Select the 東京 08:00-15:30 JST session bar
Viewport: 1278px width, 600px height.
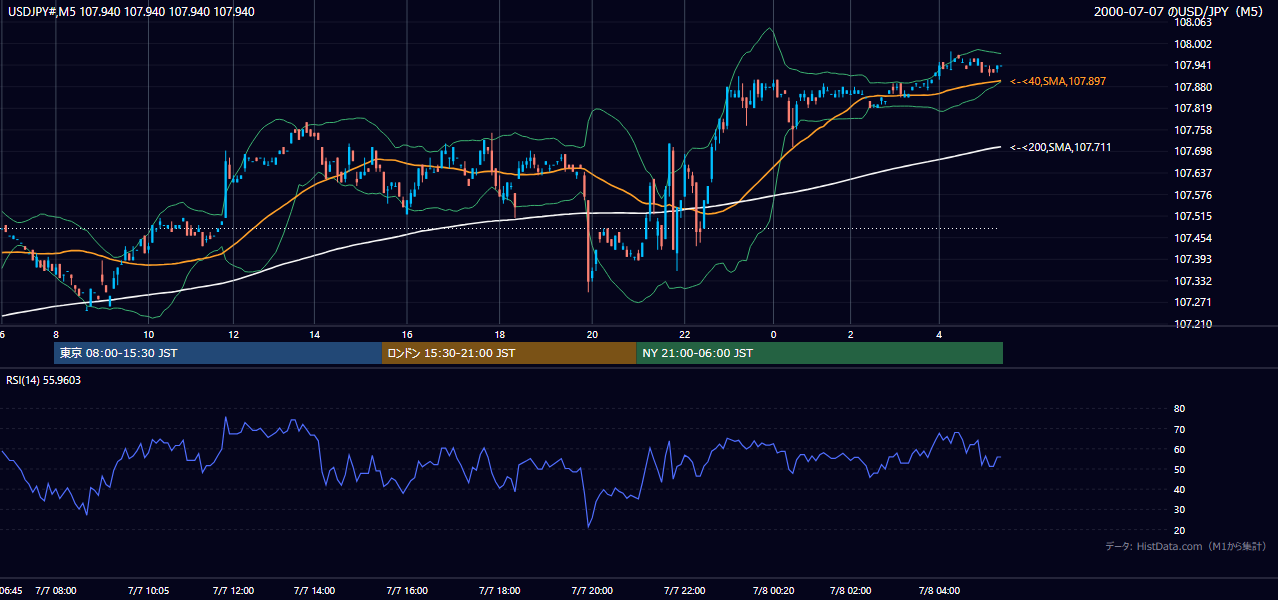217,353
